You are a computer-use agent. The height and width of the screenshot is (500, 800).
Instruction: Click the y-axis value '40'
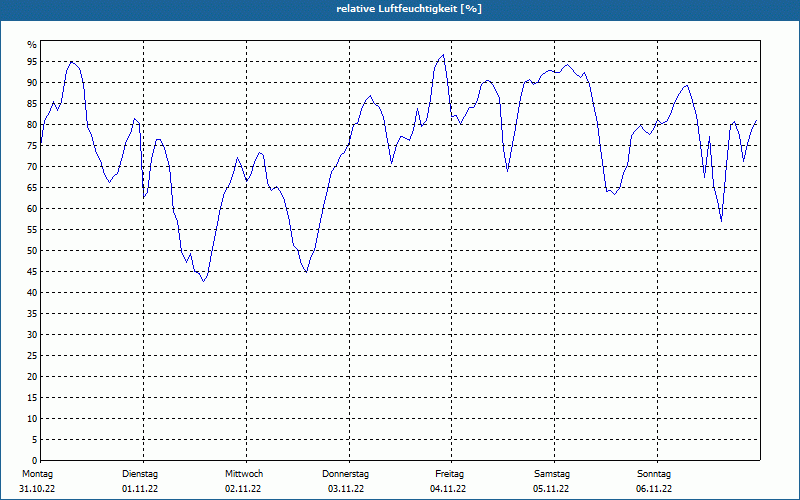point(32,293)
